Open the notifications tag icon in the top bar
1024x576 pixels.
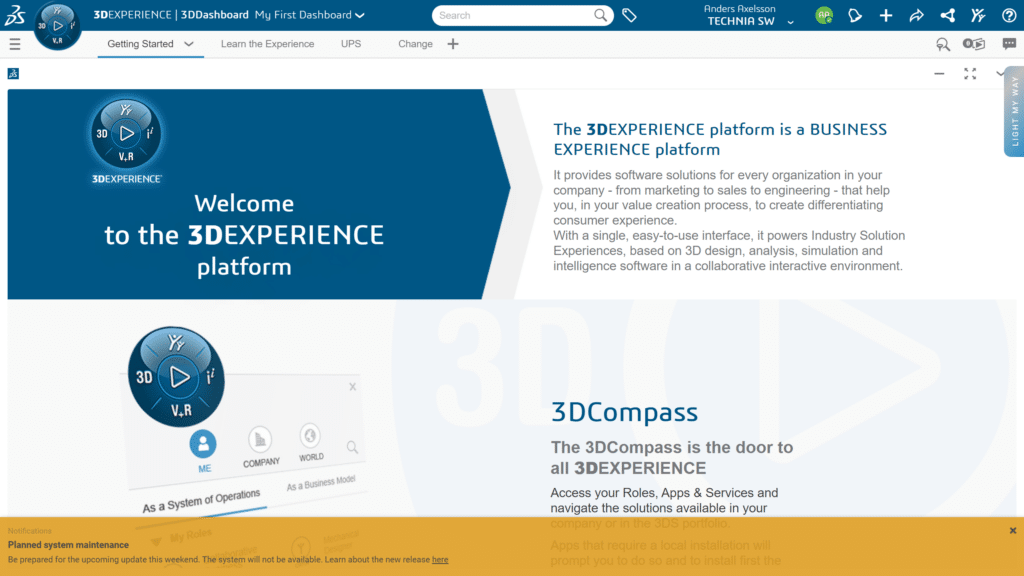coord(855,15)
